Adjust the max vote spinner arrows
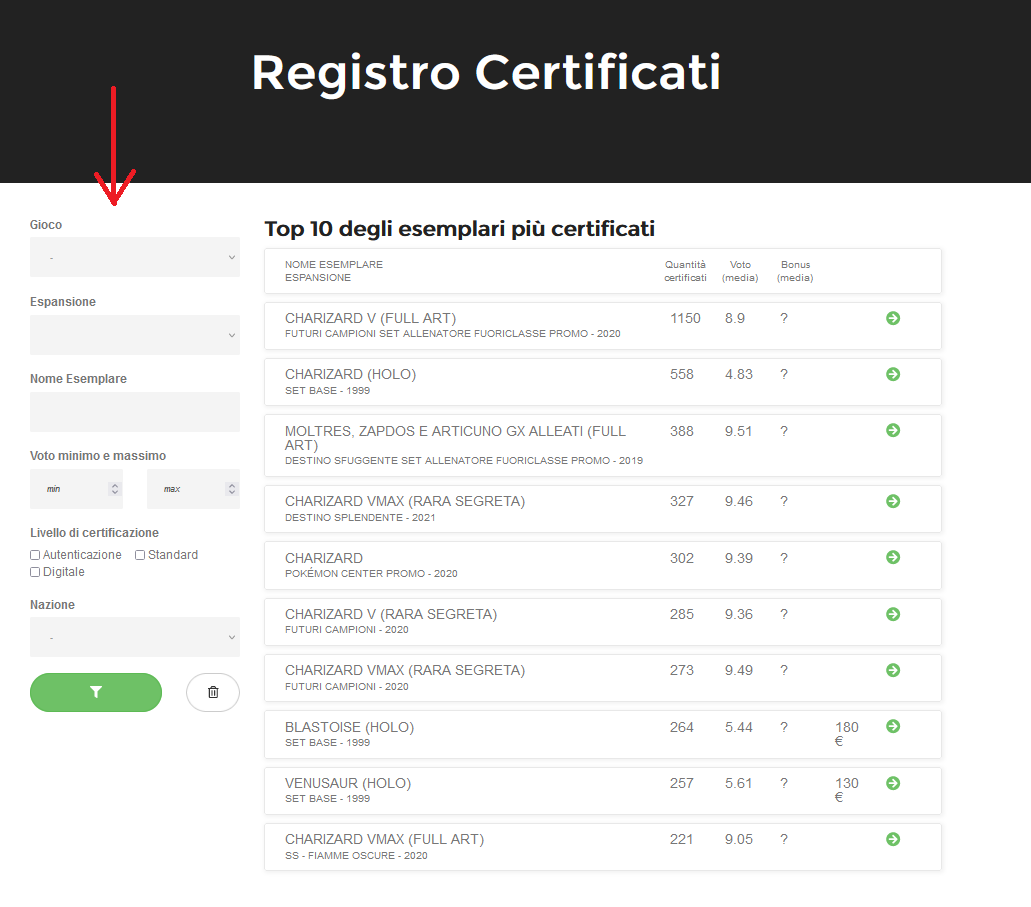 point(231,489)
